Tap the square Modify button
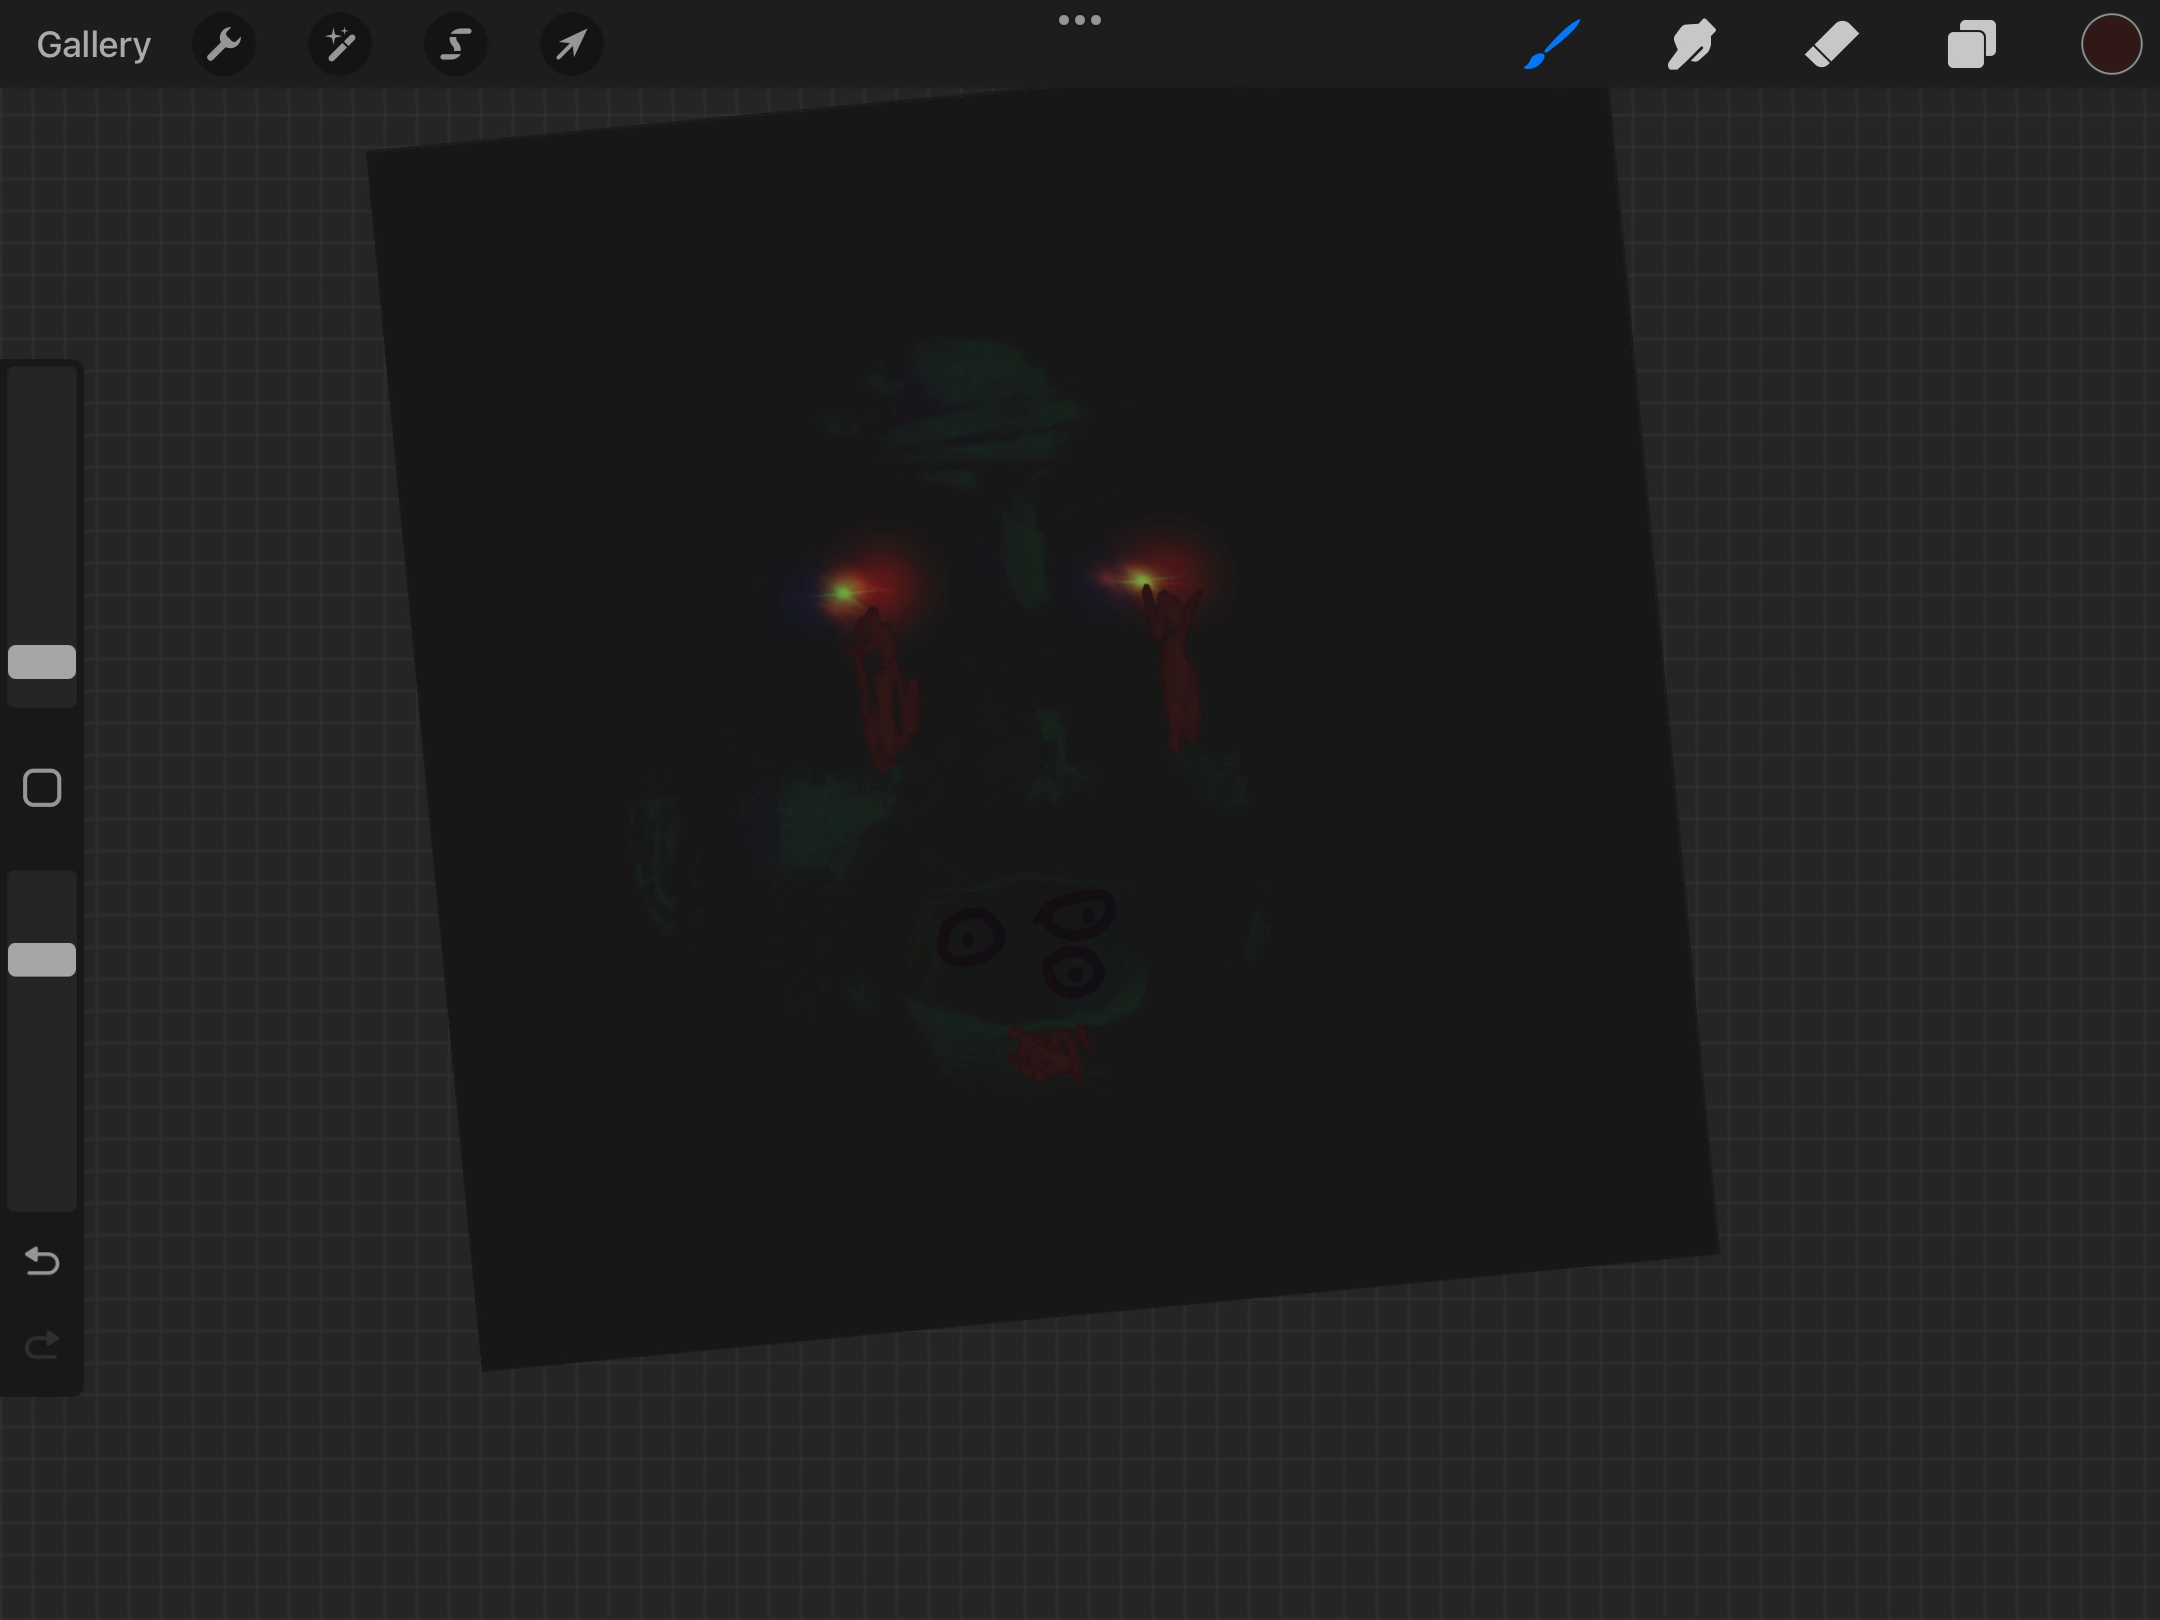 42,788
